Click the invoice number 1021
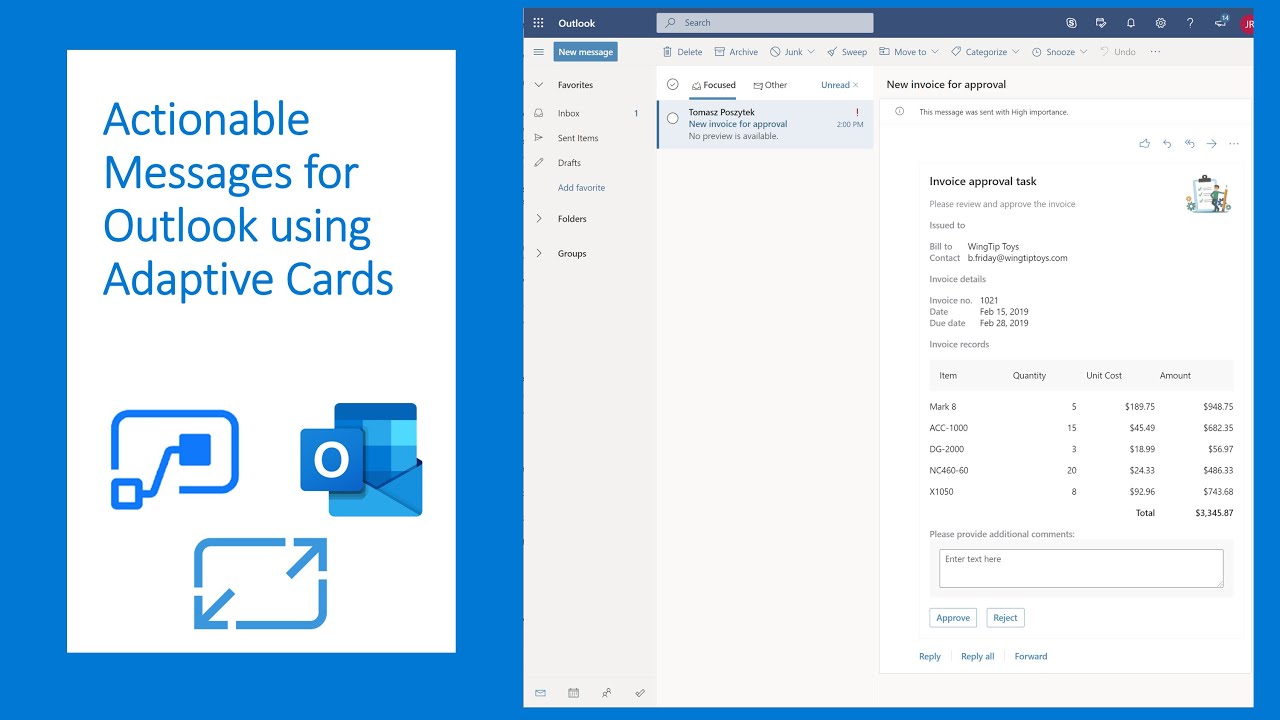 click(x=989, y=300)
